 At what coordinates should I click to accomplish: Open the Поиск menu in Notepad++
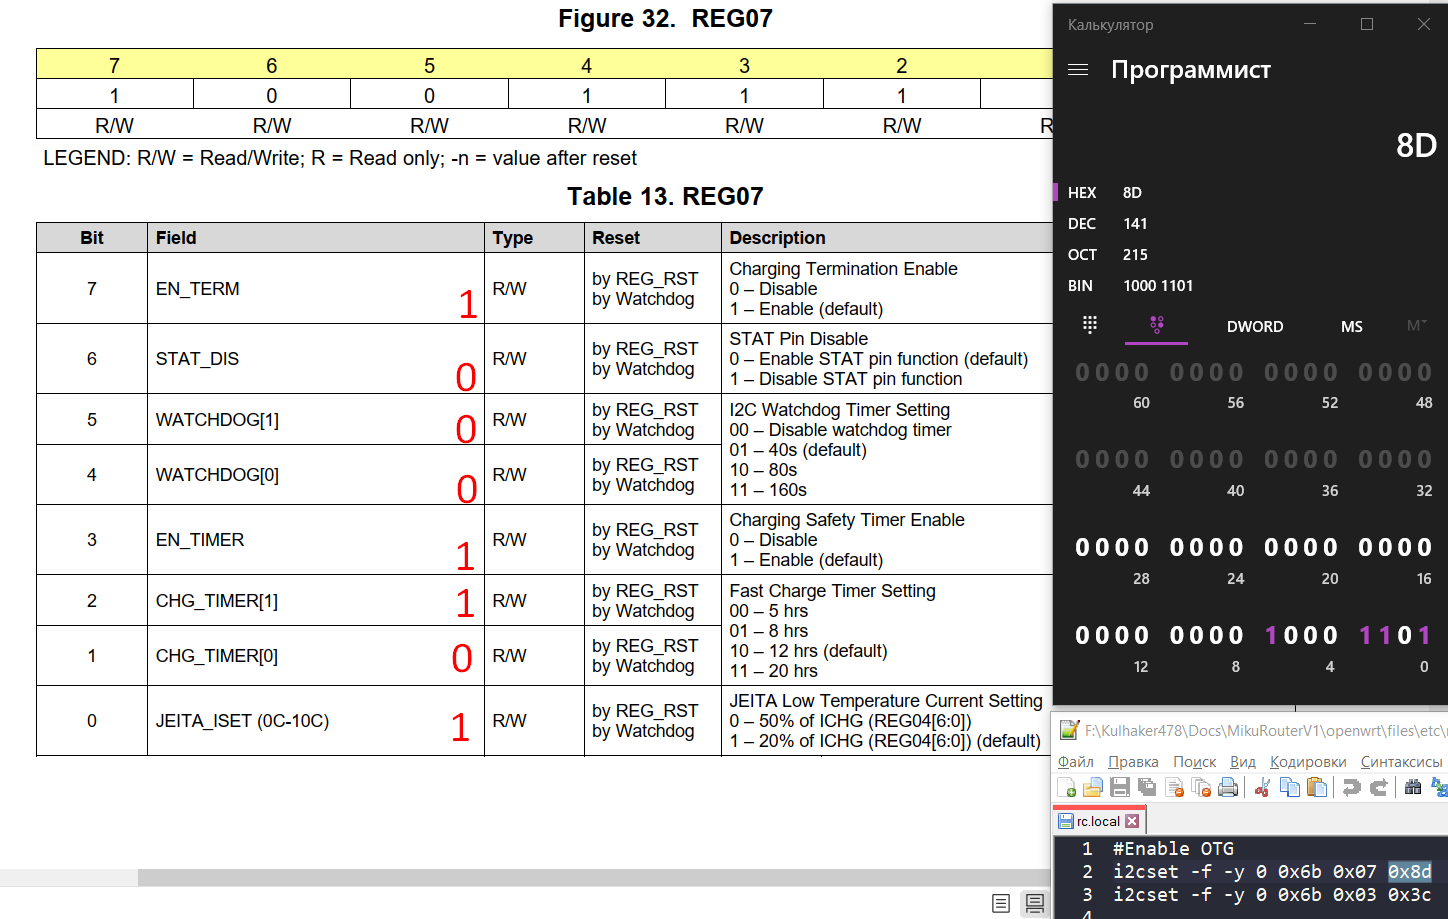(1194, 762)
